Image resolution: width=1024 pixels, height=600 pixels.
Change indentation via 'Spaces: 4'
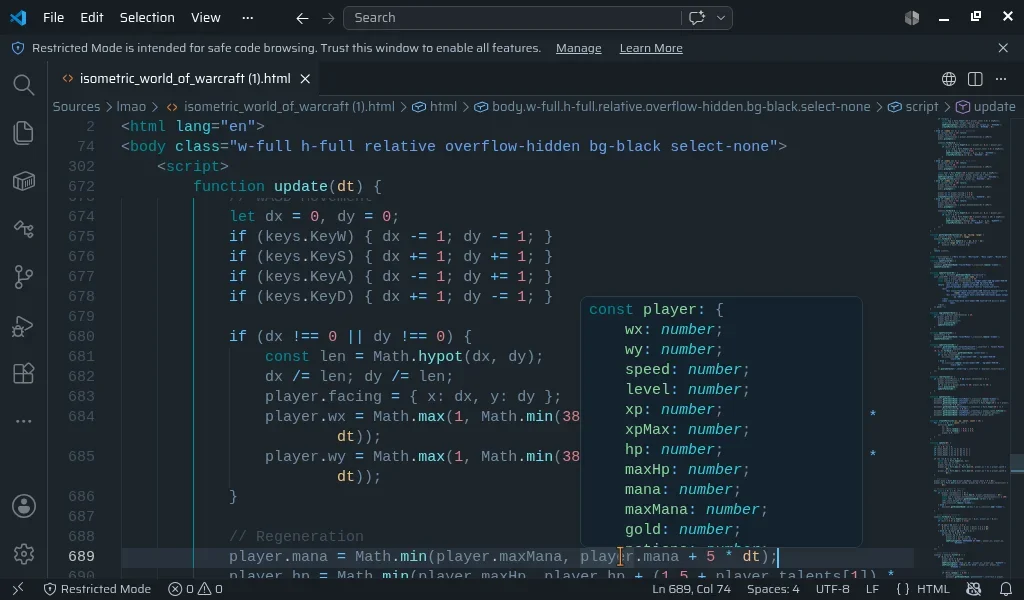tap(773, 589)
